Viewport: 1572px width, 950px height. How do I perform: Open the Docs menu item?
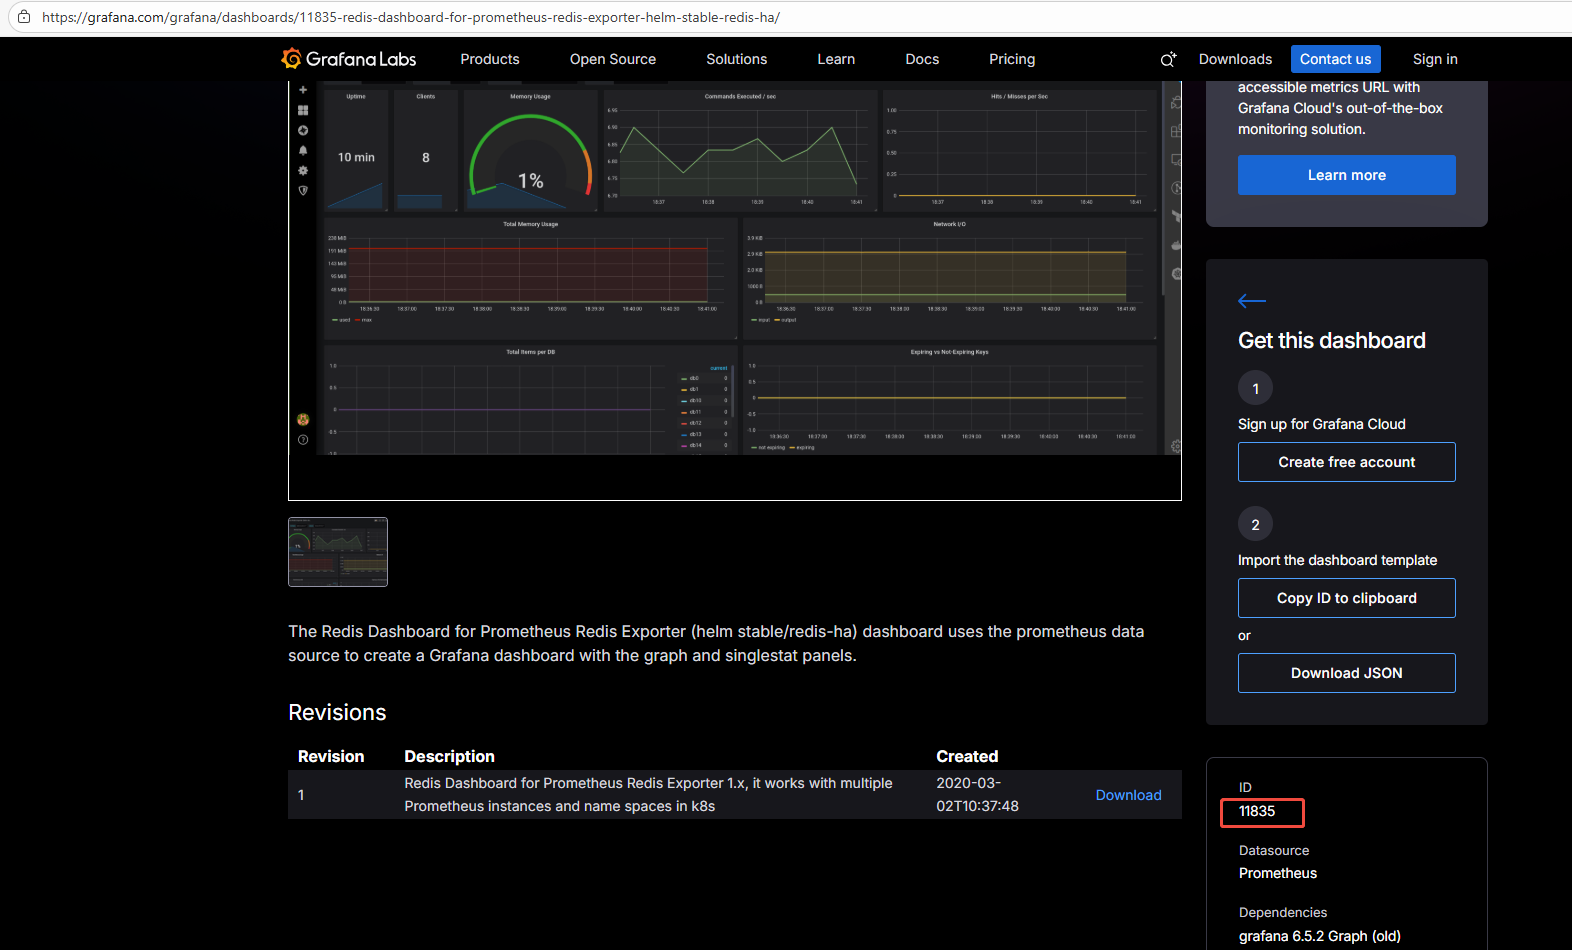click(x=921, y=59)
